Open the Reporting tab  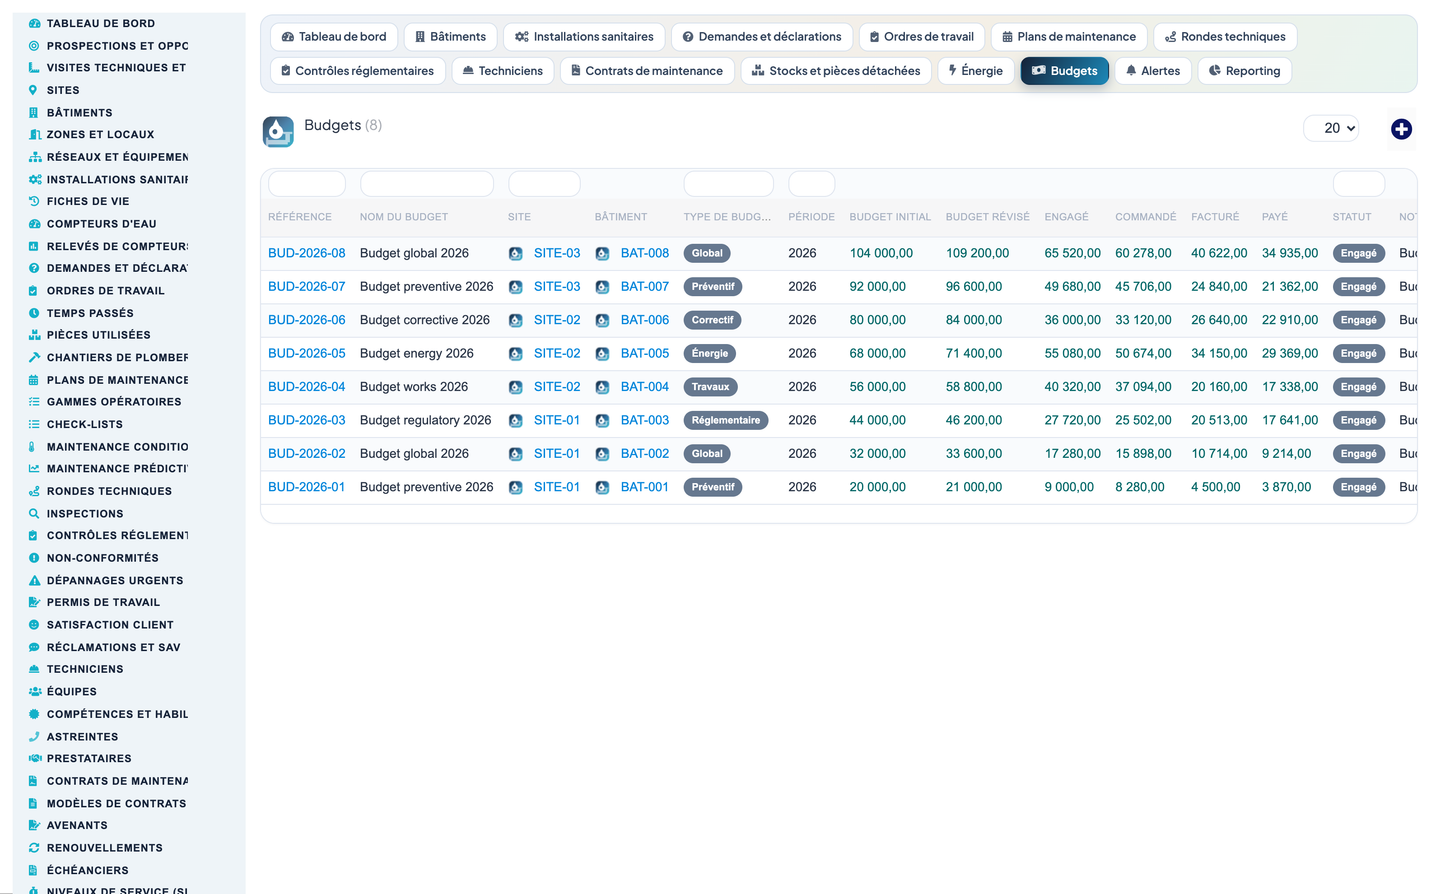tap(1244, 71)
